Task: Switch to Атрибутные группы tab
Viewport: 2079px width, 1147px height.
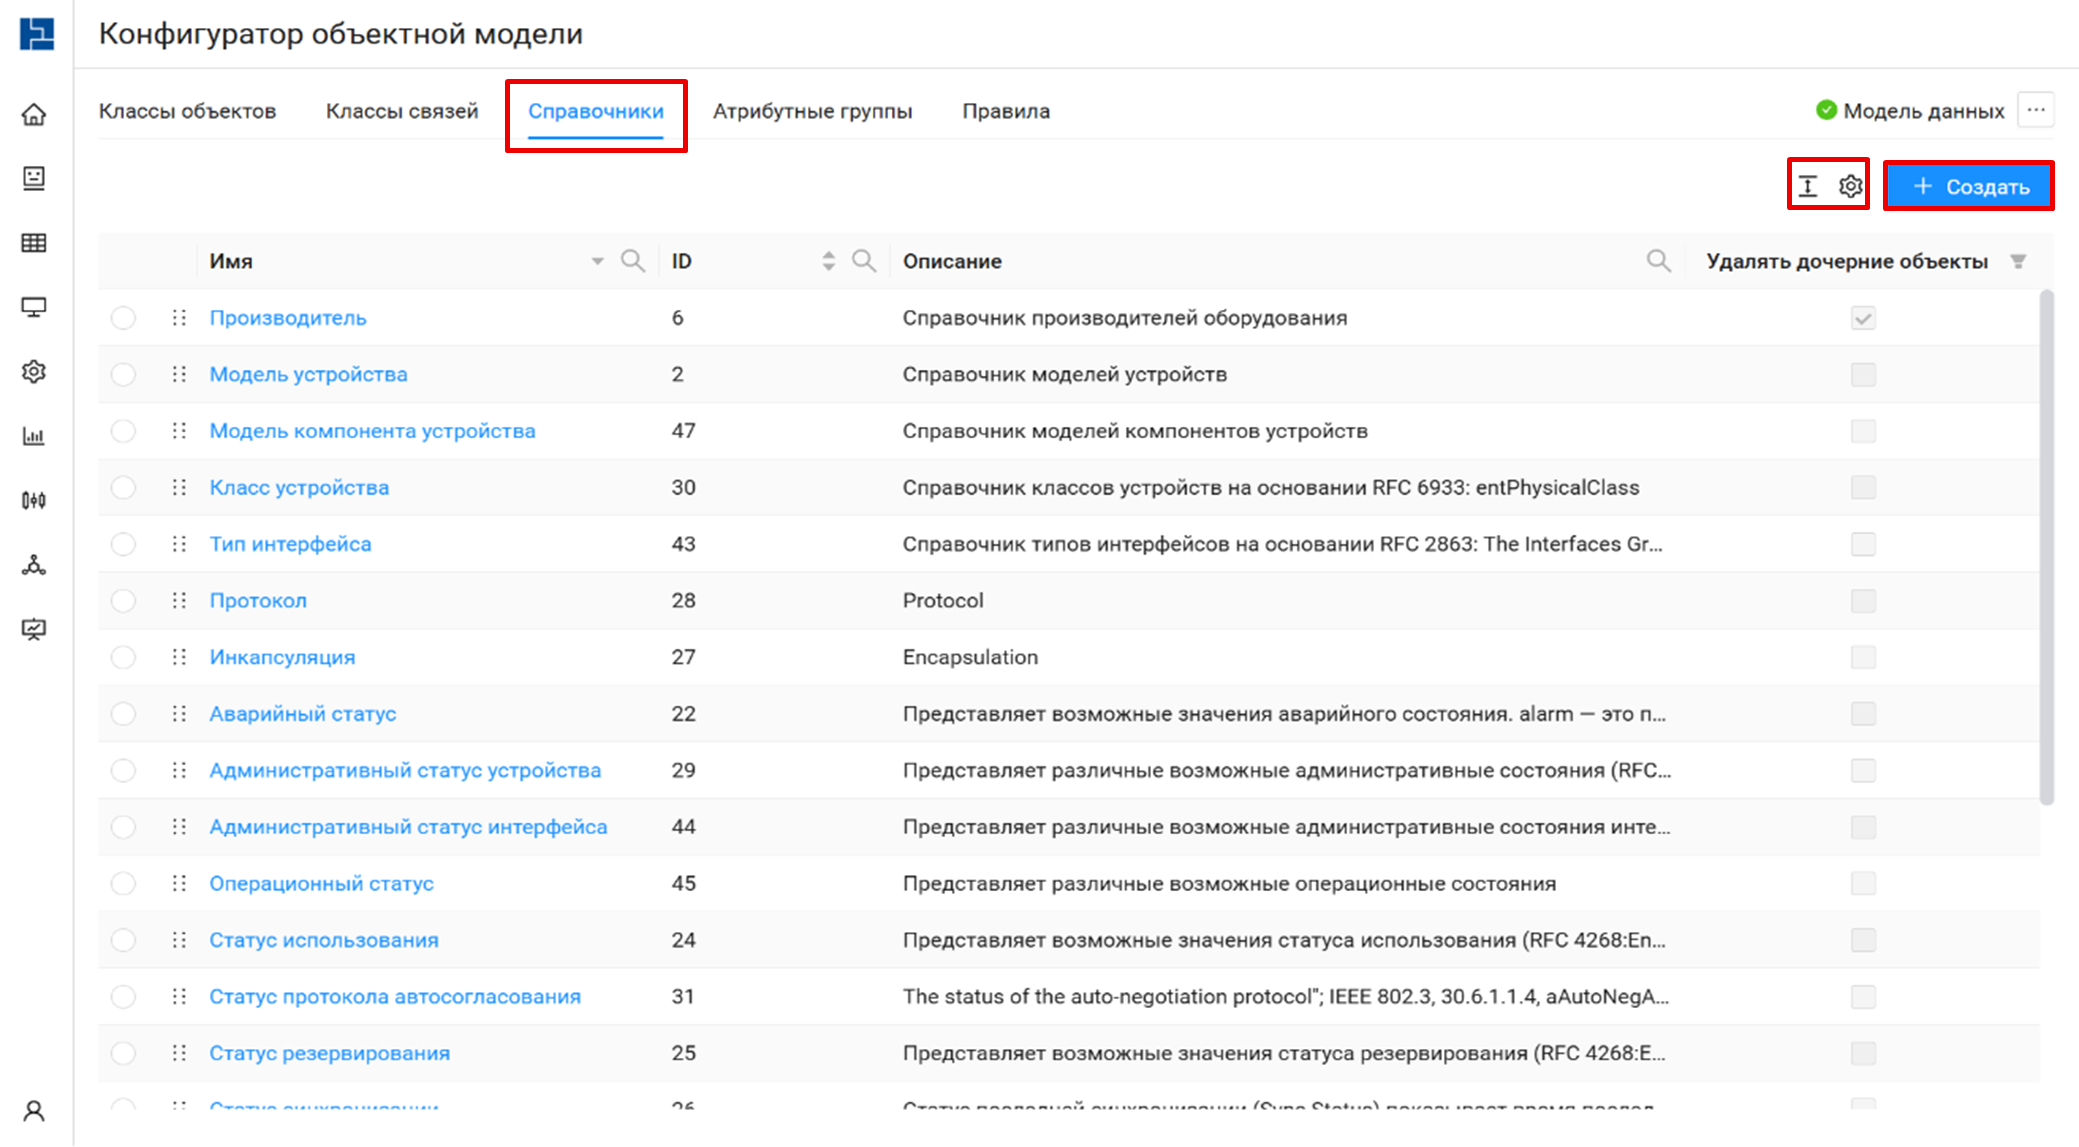Action: point(812,111)
